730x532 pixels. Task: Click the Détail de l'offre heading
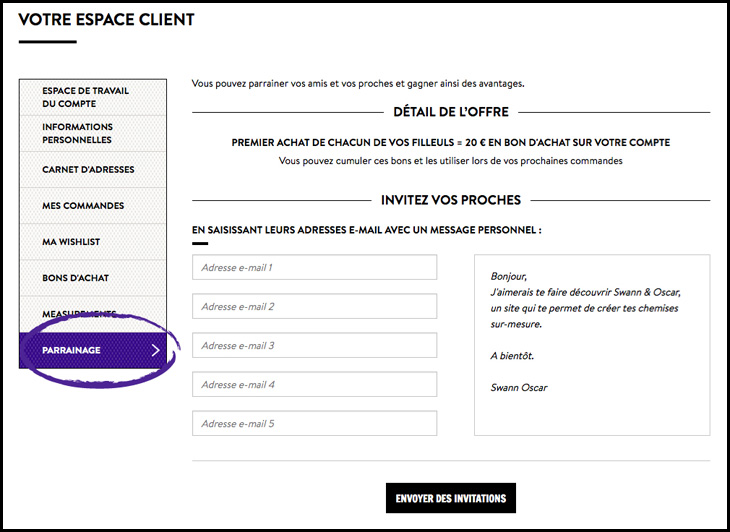pos(450,112)
